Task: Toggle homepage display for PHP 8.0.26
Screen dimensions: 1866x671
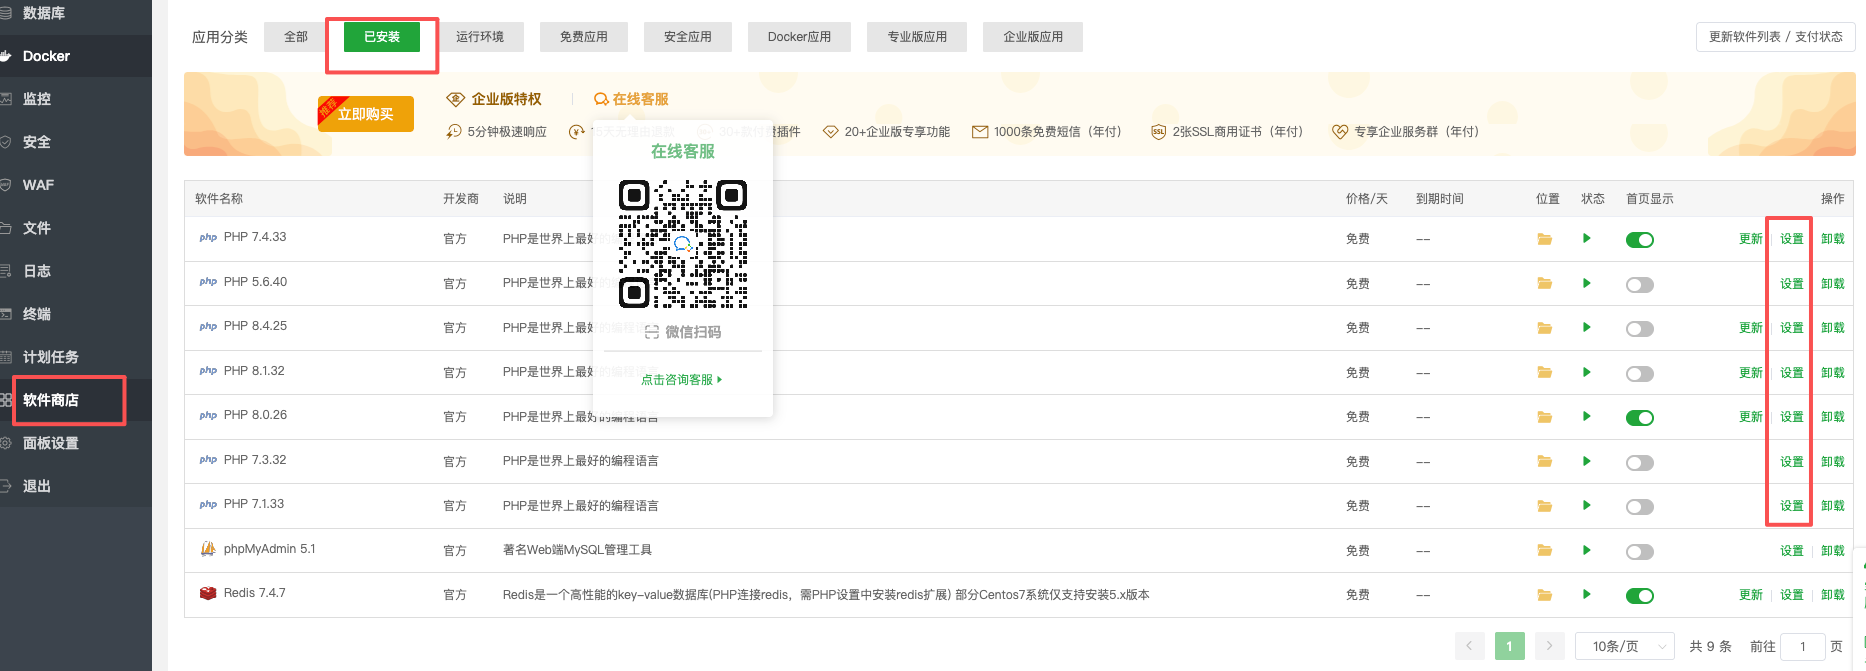Action: 1640,418
